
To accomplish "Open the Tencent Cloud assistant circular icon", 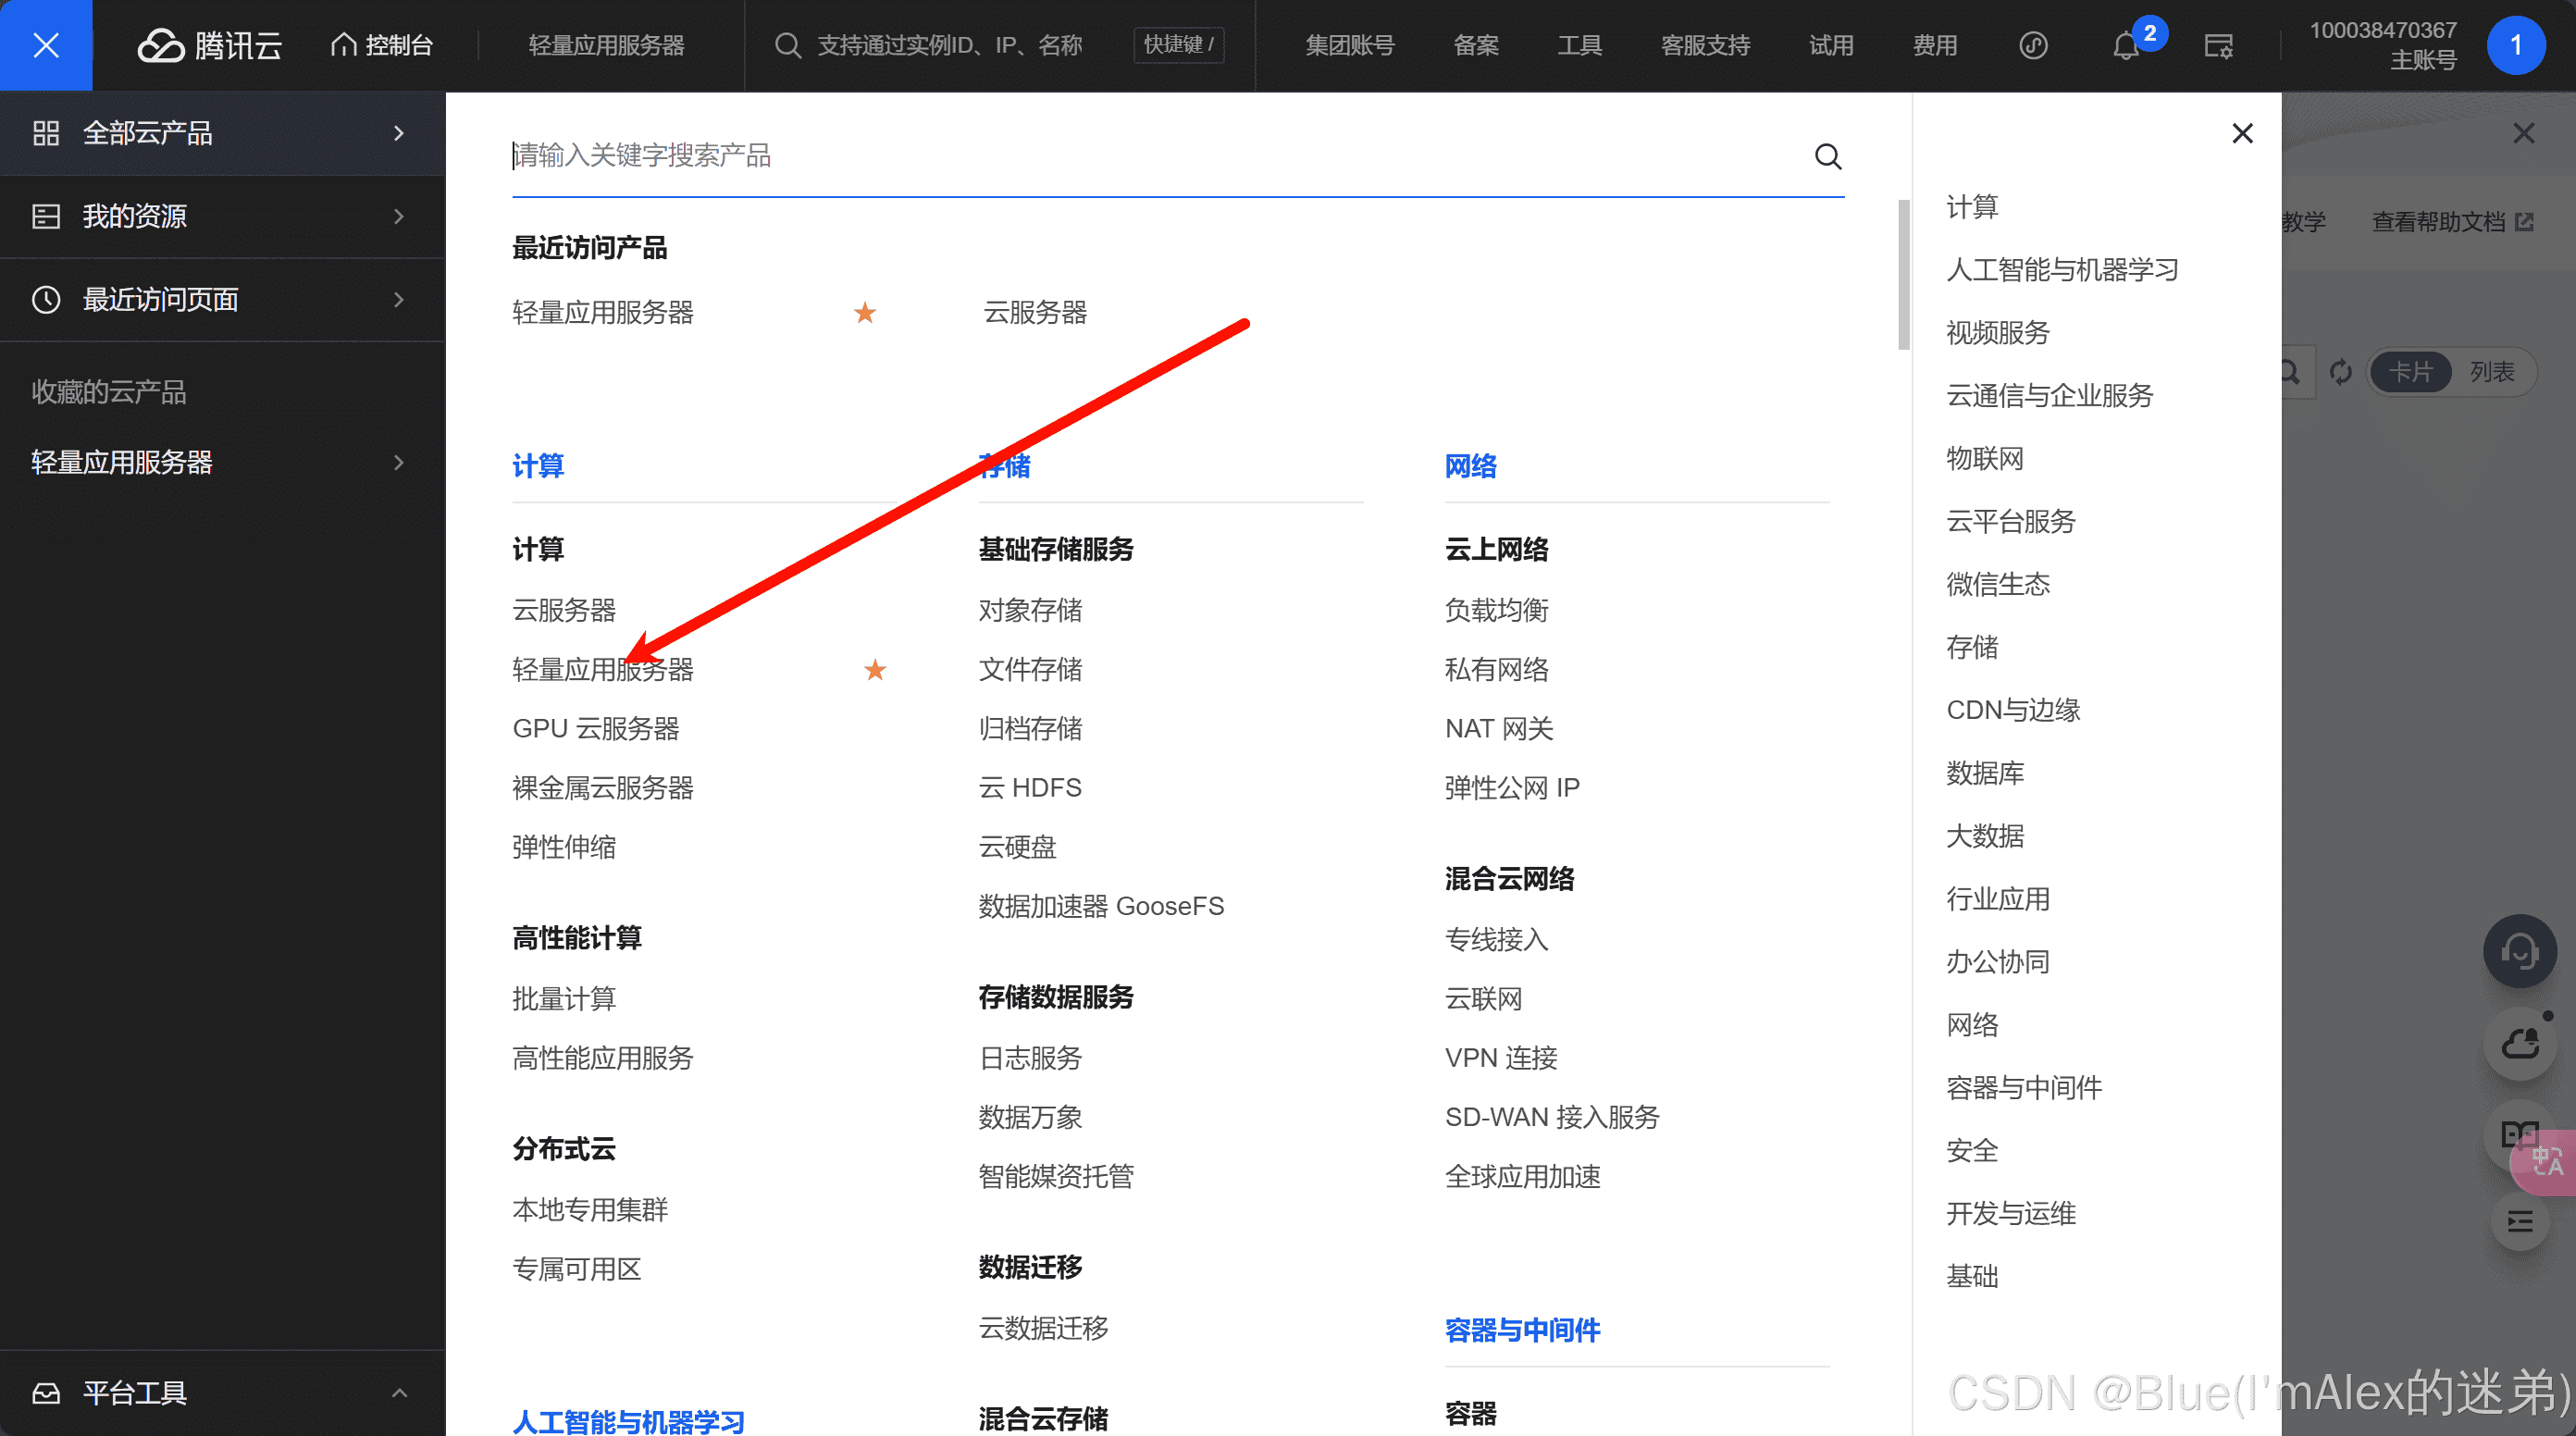I will click(x=2033, y=45).
